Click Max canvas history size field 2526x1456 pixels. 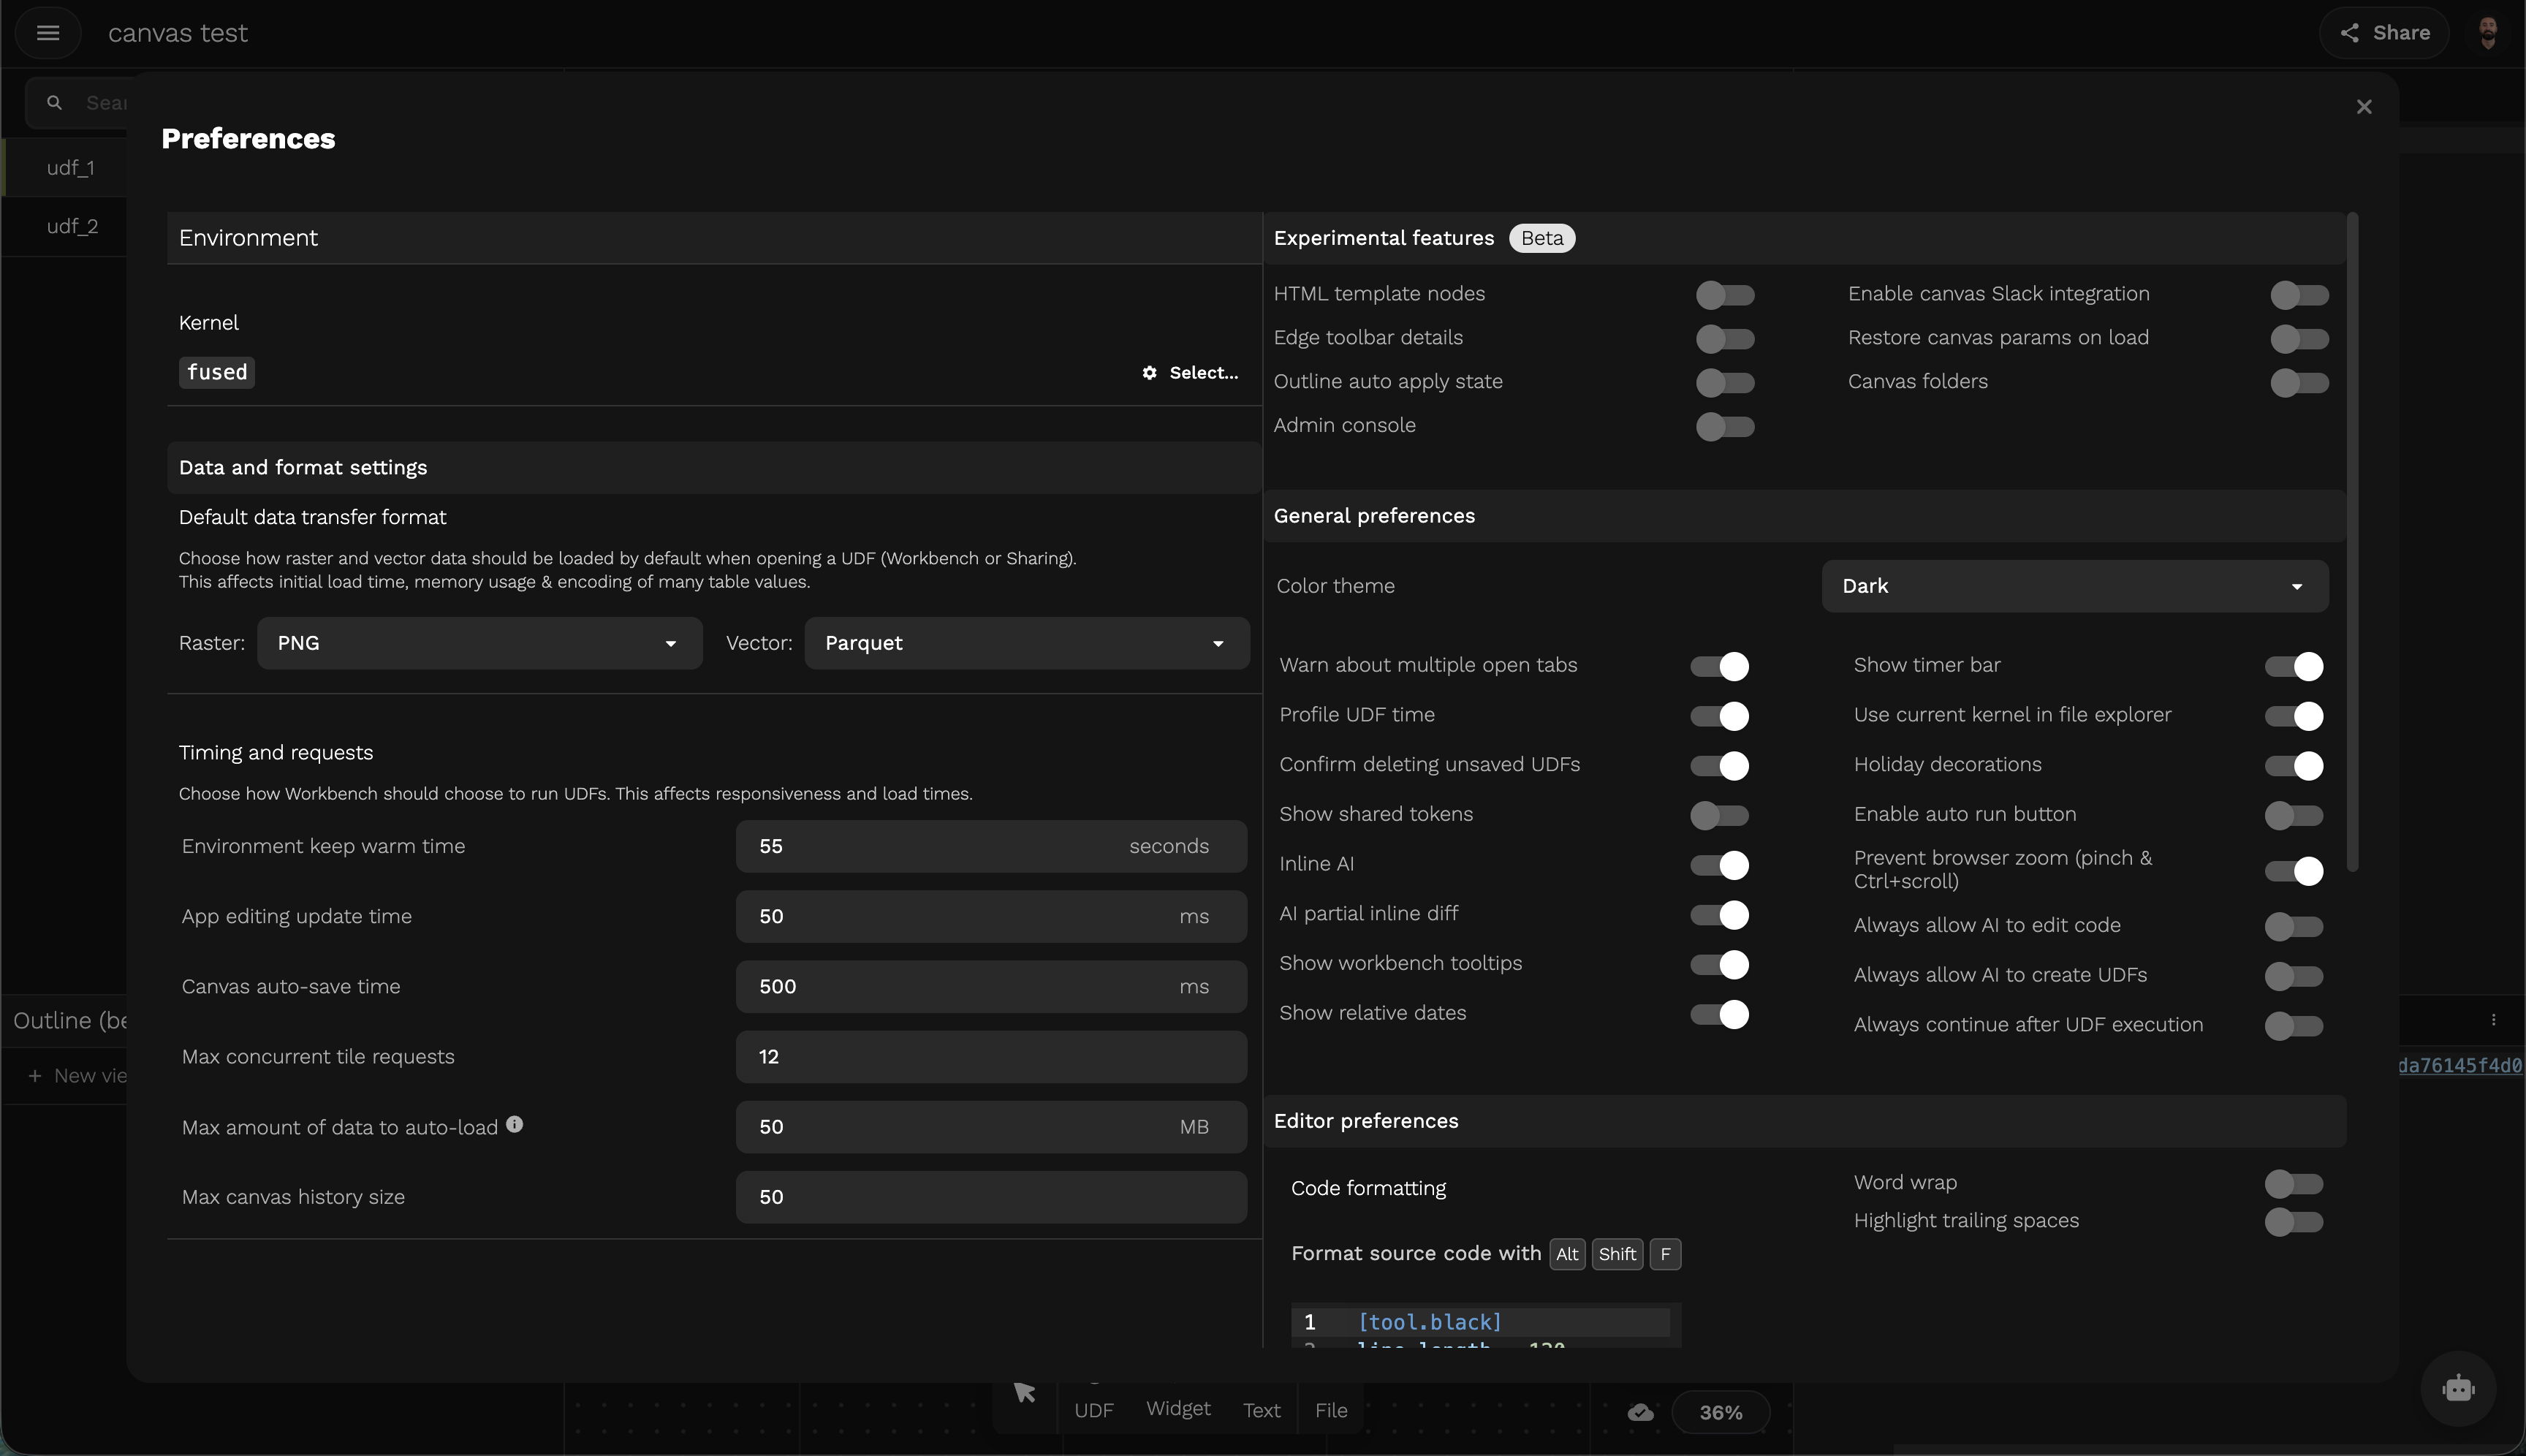991,1197
